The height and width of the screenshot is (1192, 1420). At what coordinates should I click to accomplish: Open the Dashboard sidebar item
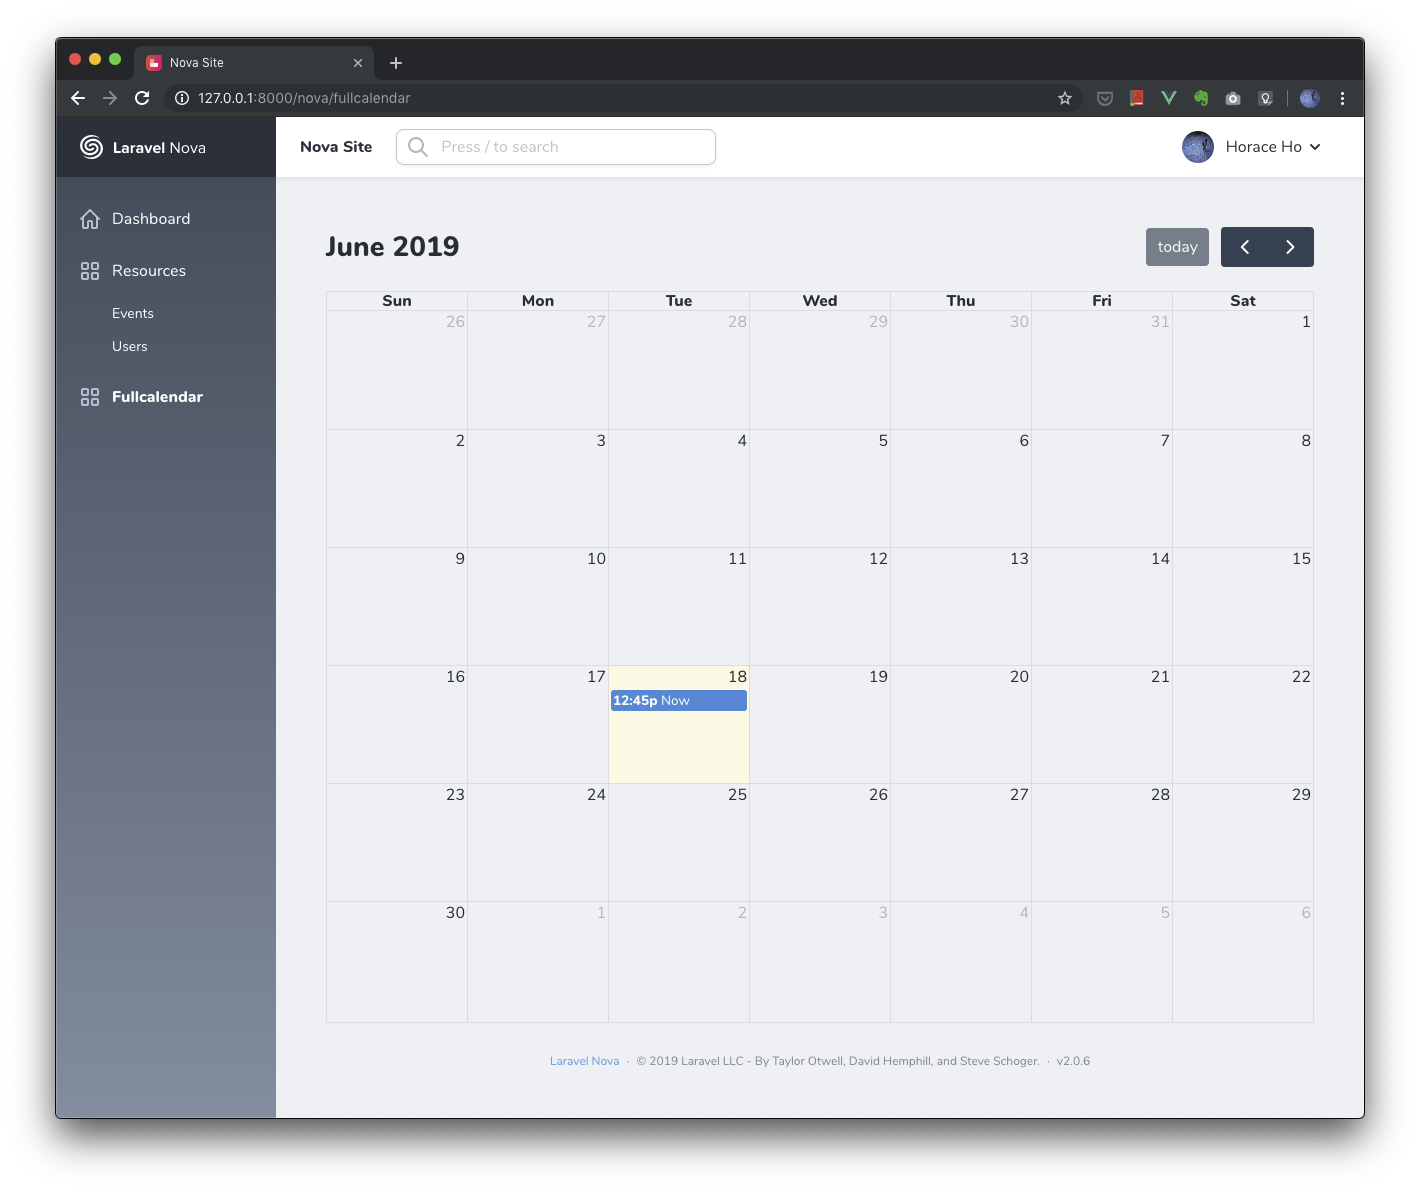pos(151,219)
